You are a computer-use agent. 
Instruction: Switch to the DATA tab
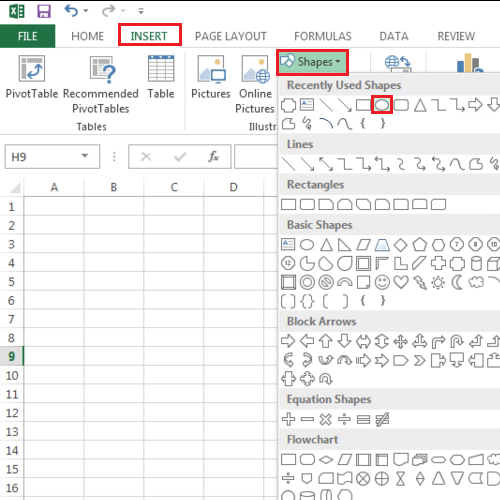[x=394, y=36]
